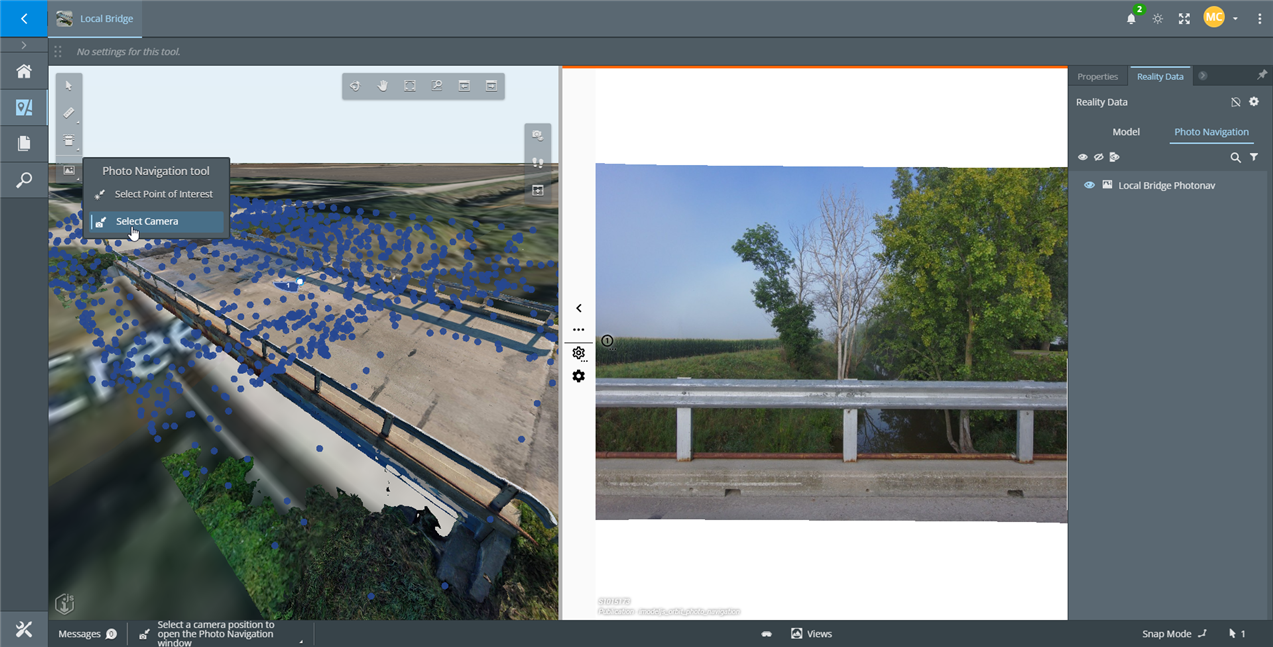Open the Measure ruler tool
1273x647 pixels.
[x=69, y=113]
